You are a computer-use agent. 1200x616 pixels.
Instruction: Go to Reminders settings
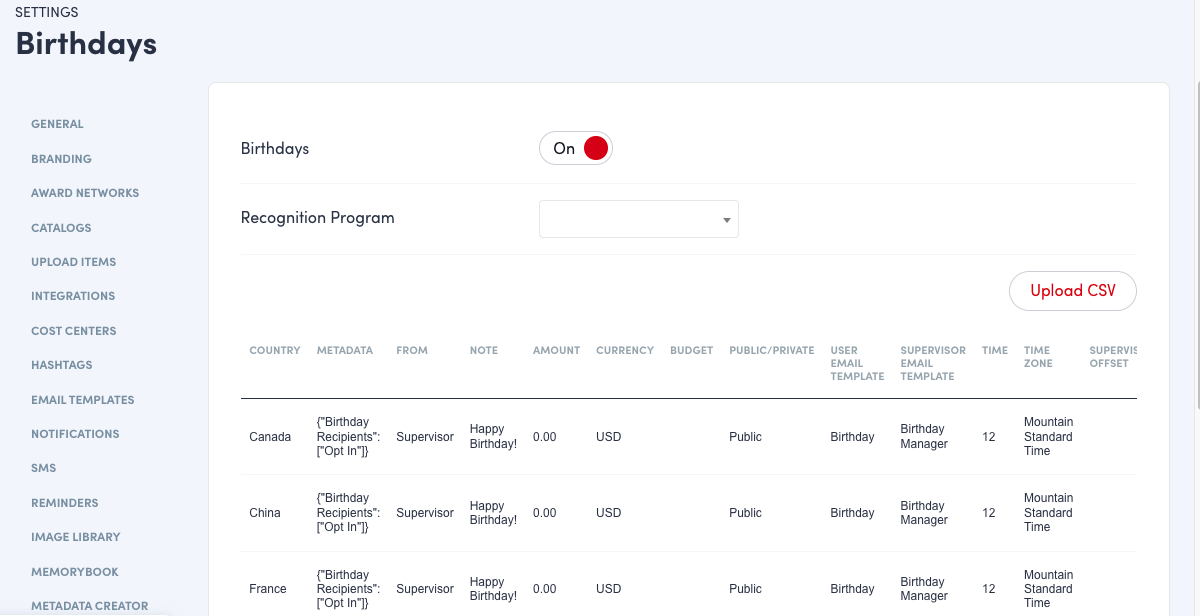[x=64, y=503]
